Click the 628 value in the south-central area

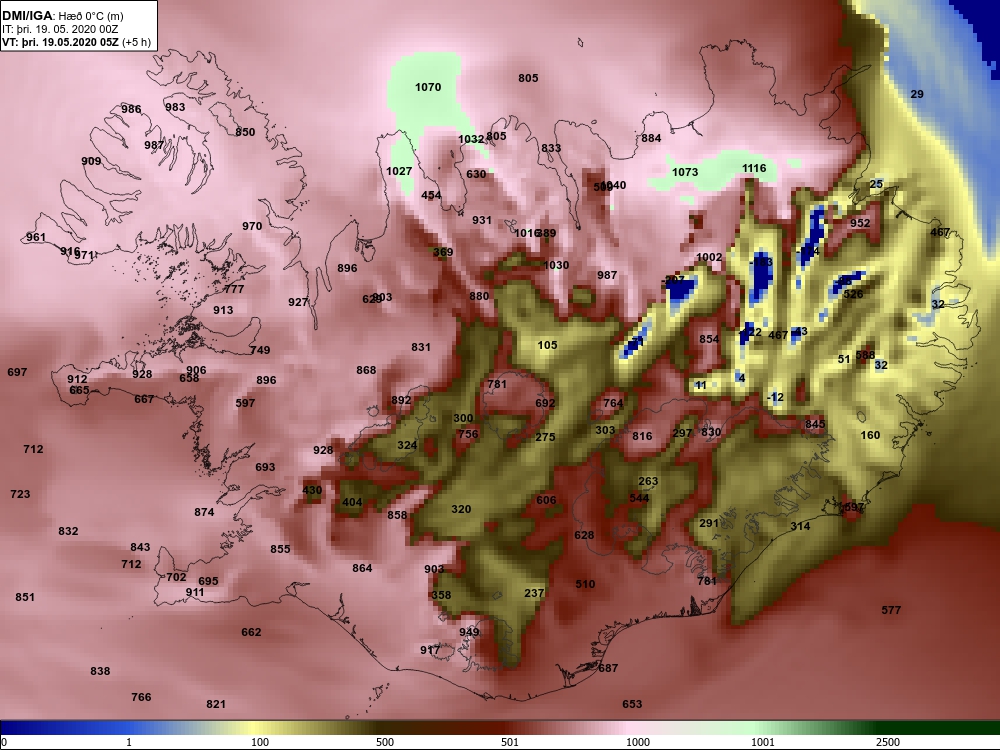pyautogui.click(x=584, y=535)
